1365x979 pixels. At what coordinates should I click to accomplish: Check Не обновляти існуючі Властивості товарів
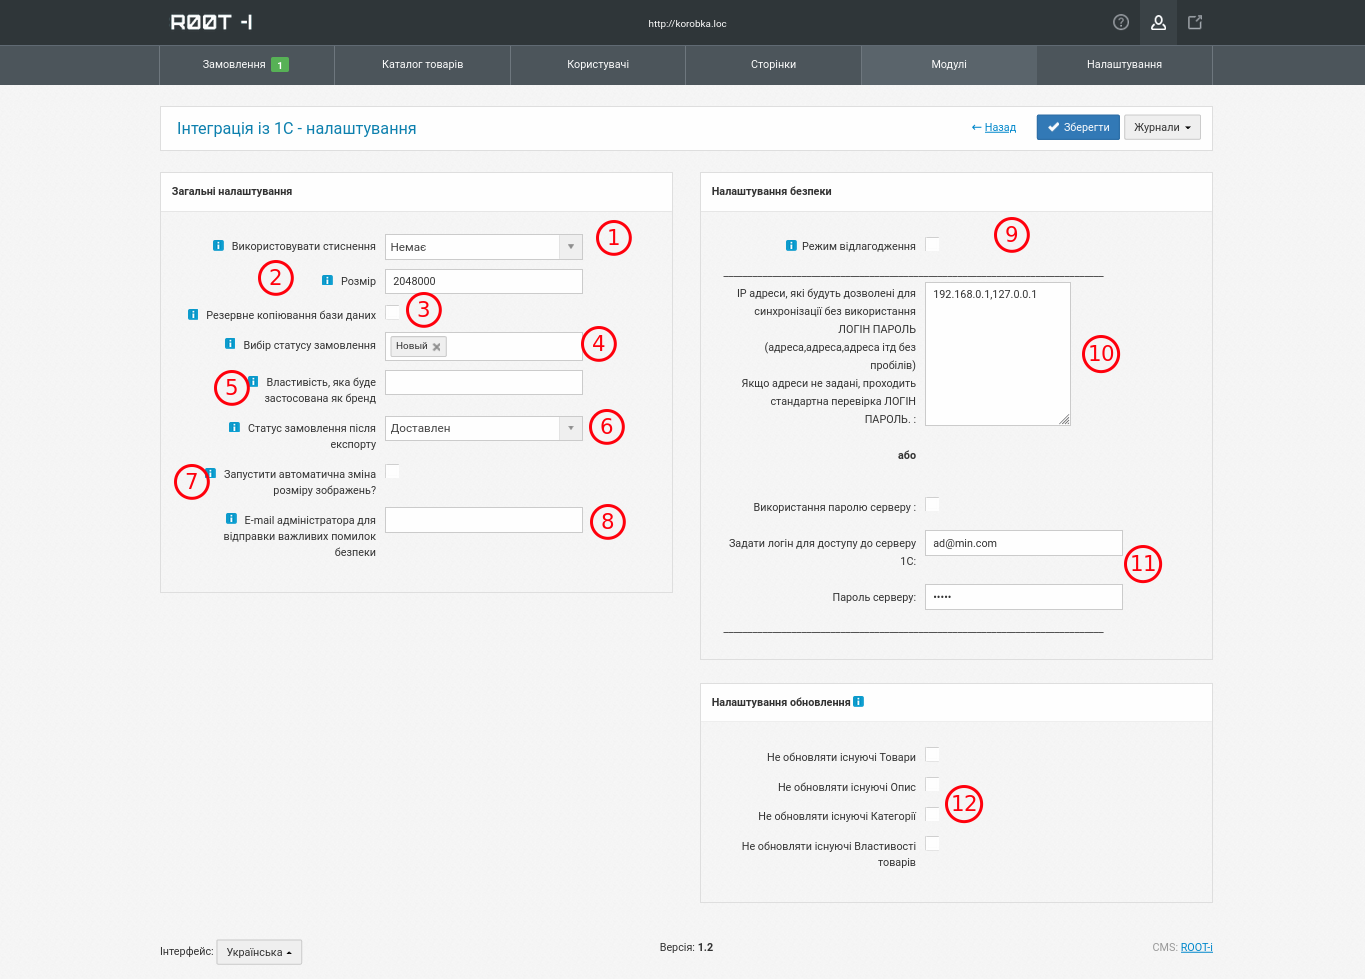(x=932, y=843)
